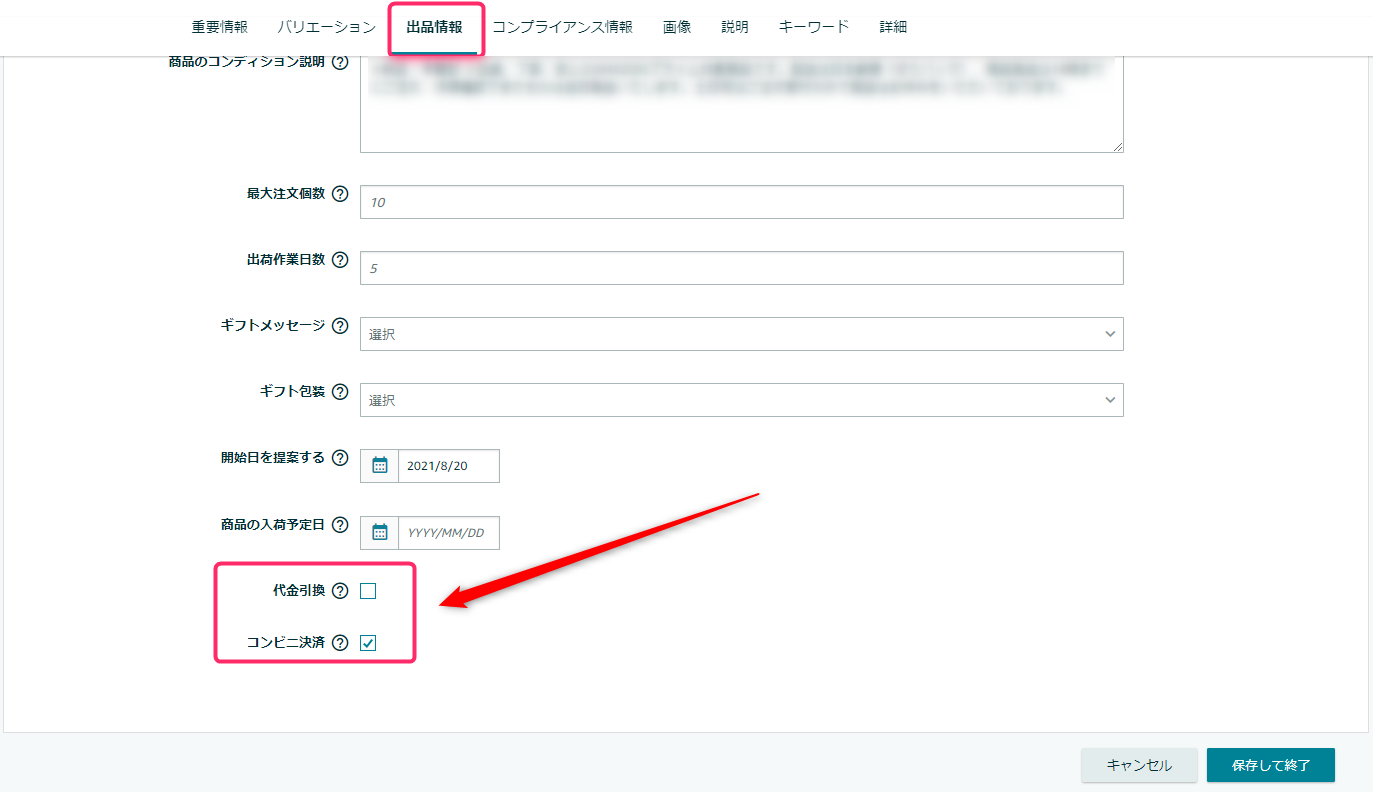Click the キャンセル button
Screen dimensions: 1373x792
(x=1139, y=765)
